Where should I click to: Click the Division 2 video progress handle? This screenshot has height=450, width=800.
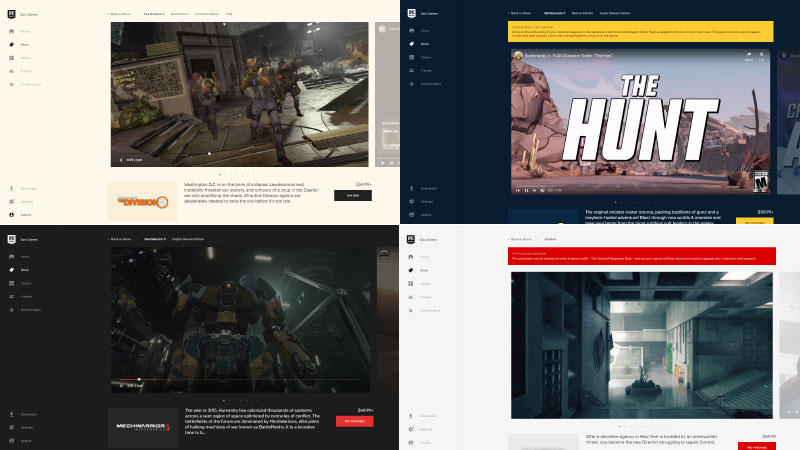click(x=209, y=154)
